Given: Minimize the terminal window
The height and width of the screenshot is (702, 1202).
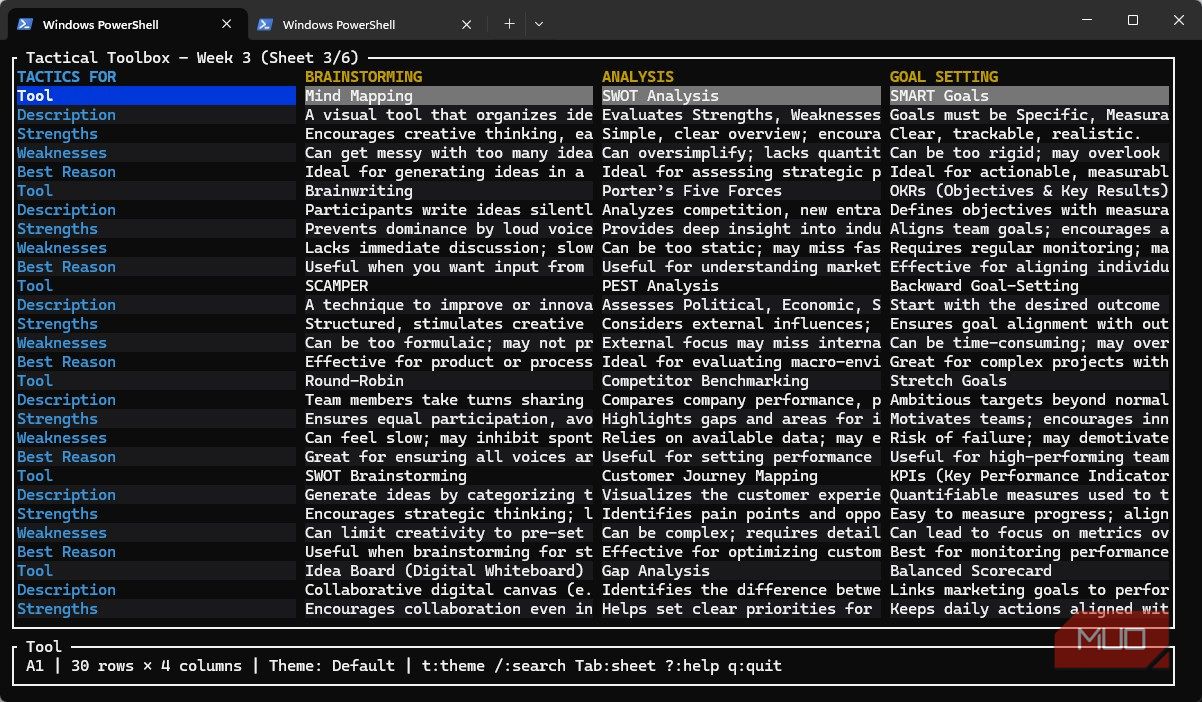Looking at the screenshot, I should [x=1087, y=20].
